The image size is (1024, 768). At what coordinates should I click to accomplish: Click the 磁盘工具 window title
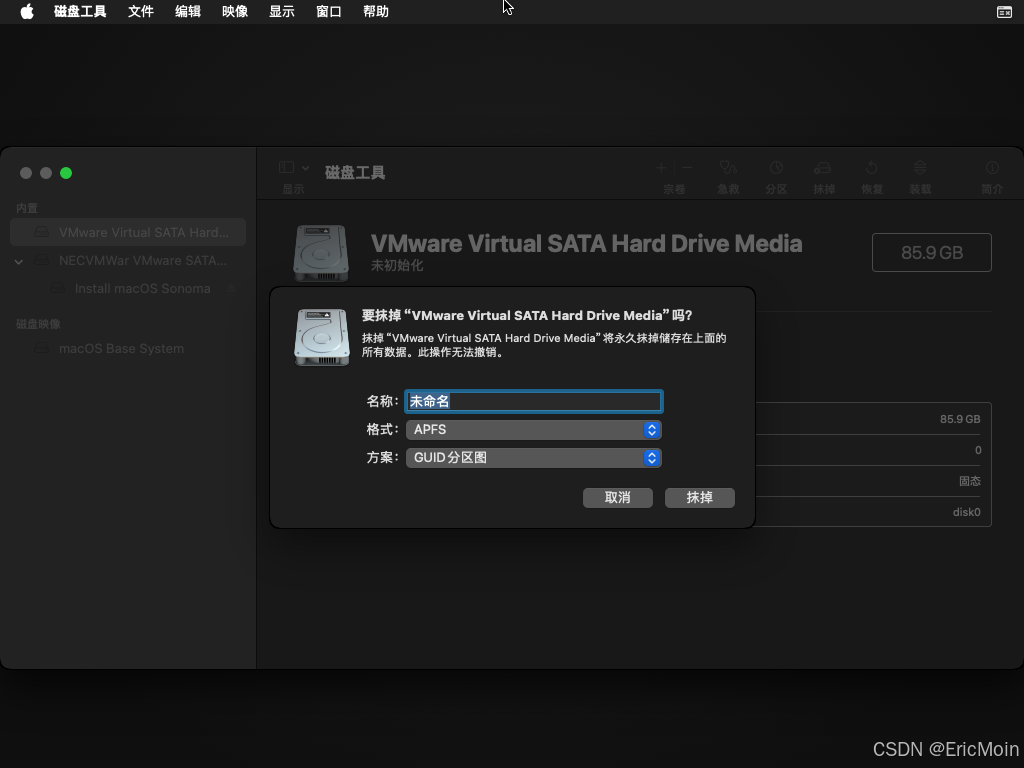coord(355,172)
